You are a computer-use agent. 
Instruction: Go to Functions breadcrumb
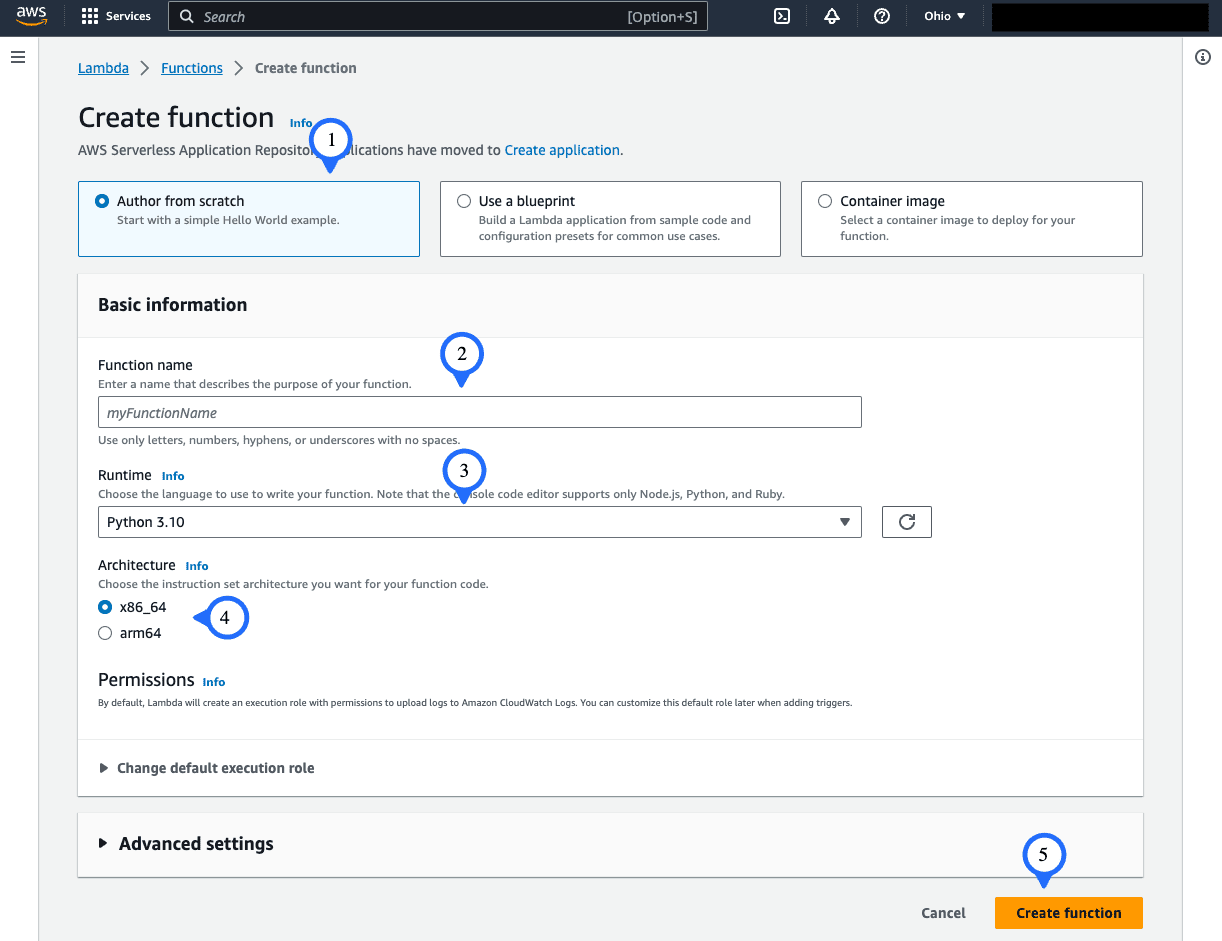192,68
